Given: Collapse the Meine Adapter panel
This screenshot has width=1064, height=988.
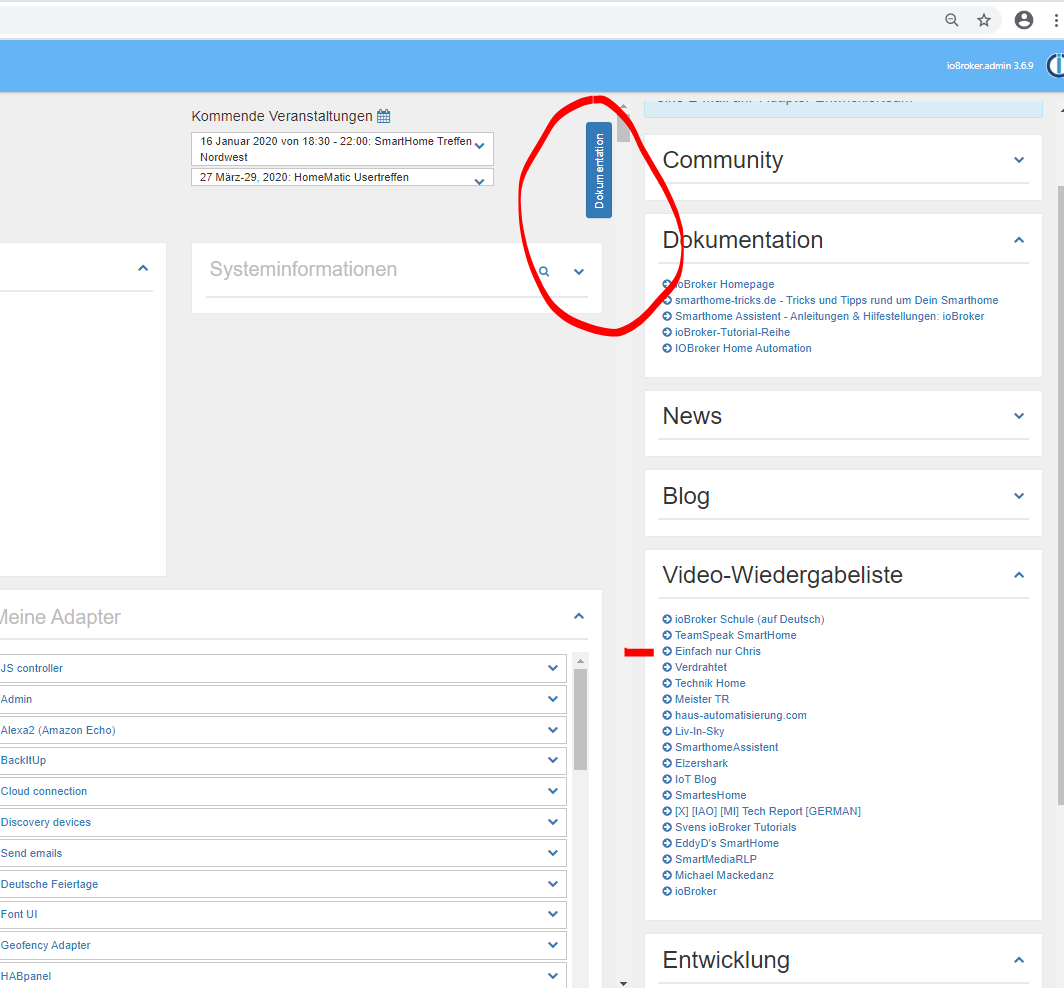Looking at the screenshot, I should pos(579,616).
